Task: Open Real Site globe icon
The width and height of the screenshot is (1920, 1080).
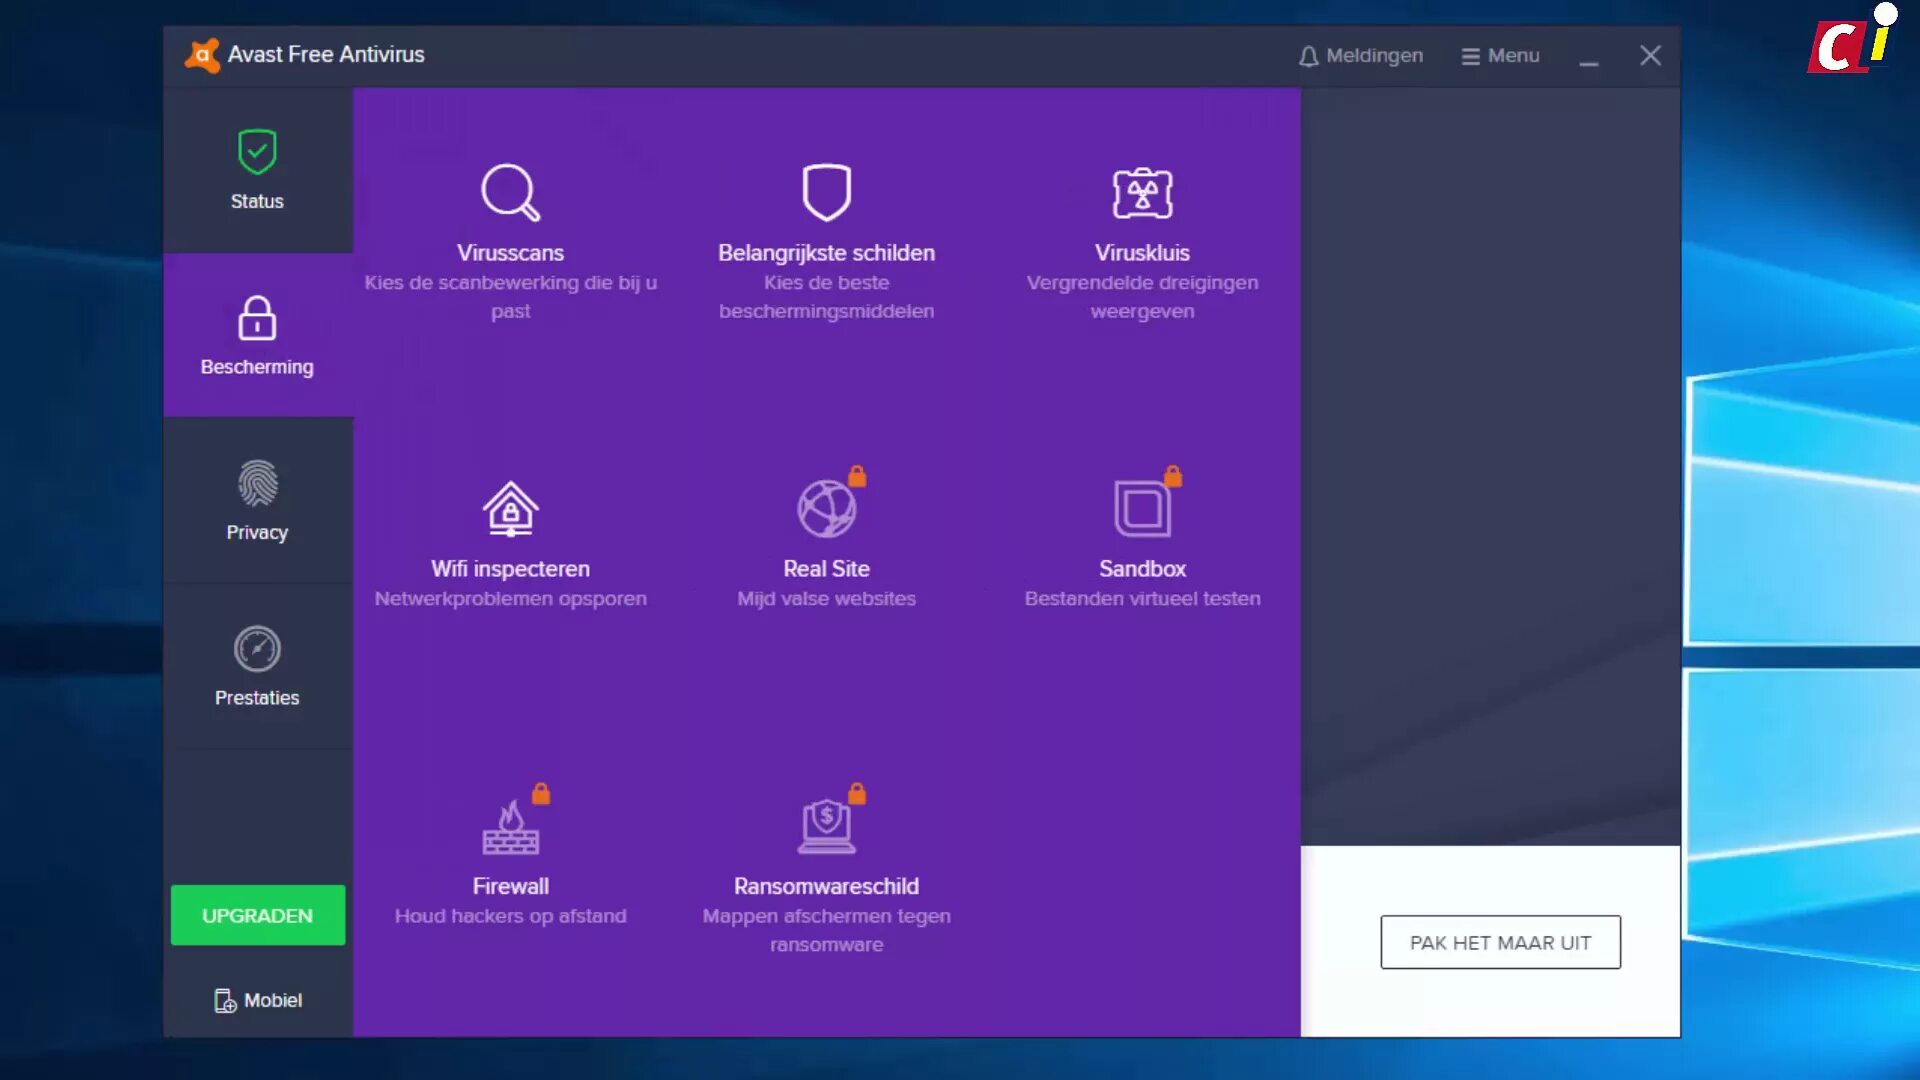Action: 826,508
